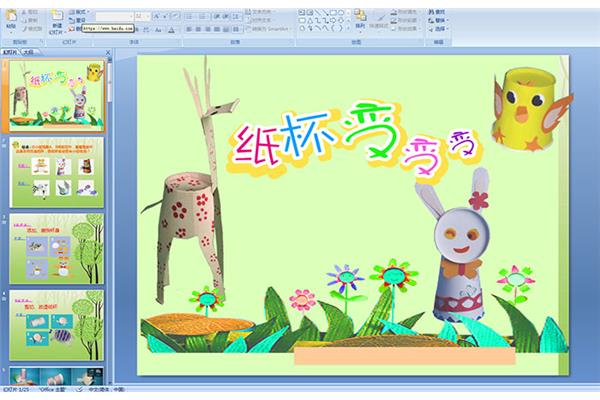The image size is (600, 400).
Task: Select the 纸杯变变变 WordArt title on slide
Action: (x=354, y=144)
